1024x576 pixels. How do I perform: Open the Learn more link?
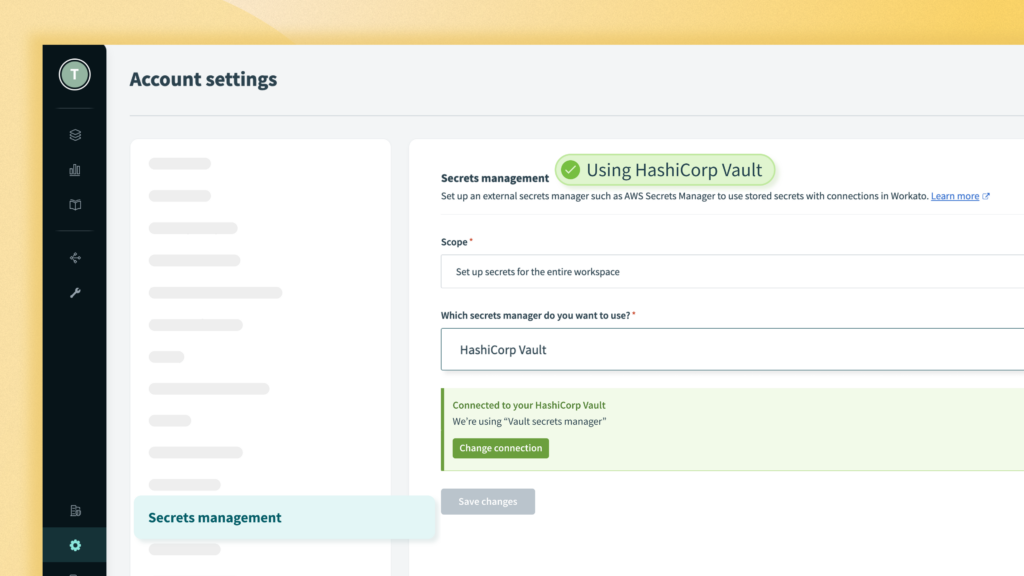pos(955,196)
